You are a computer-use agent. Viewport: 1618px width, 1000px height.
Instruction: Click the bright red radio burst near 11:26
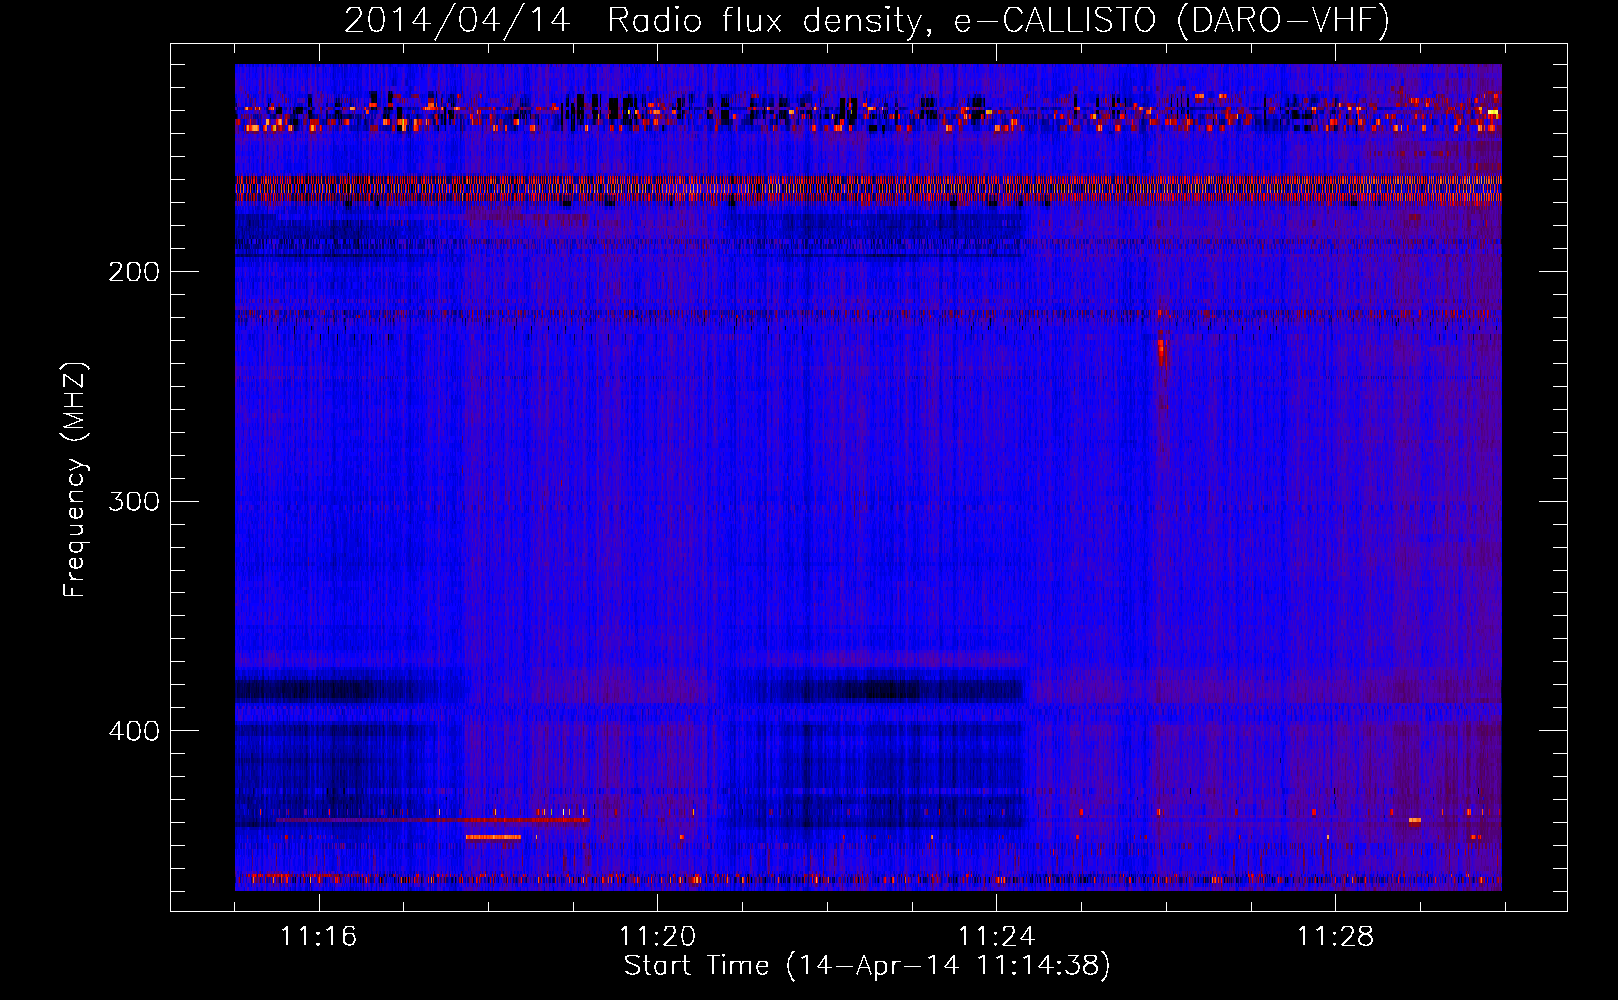[x=1162, y=352]
